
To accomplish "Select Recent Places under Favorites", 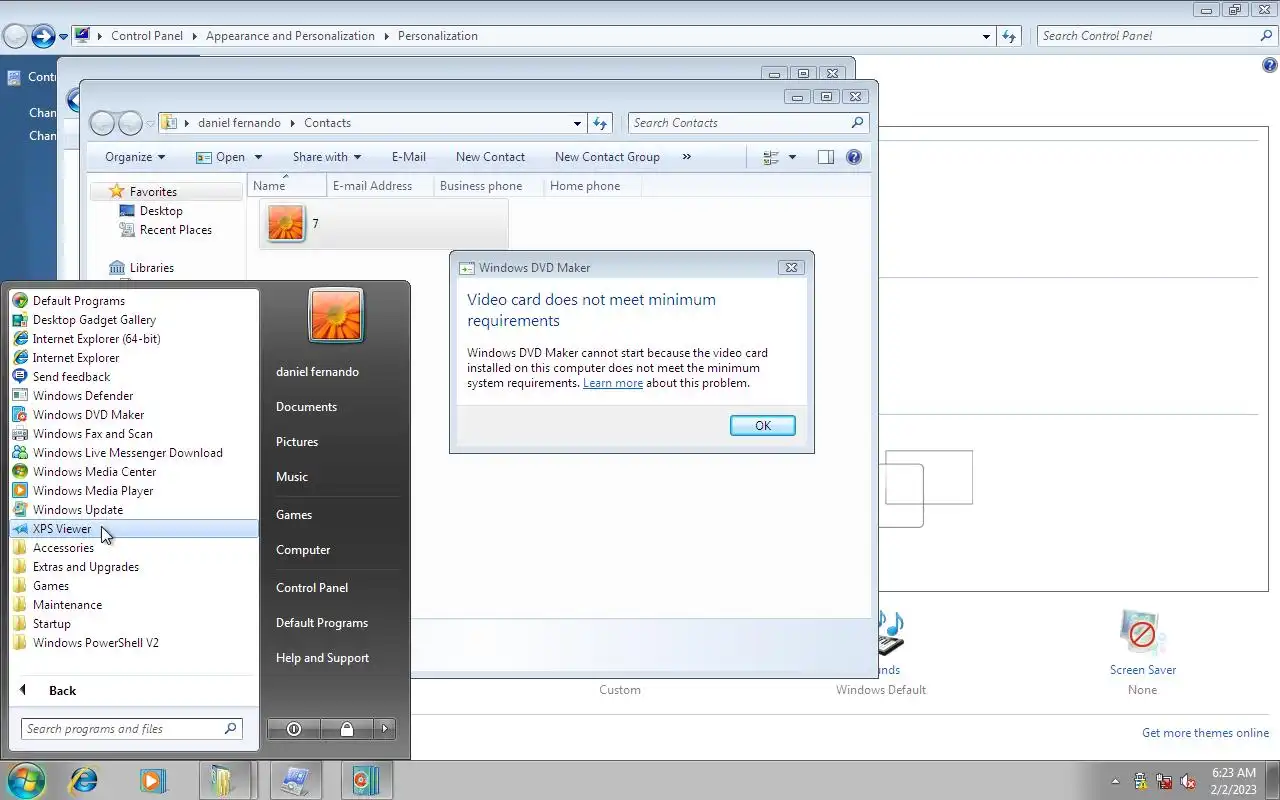I will click(x=176, y=230).
